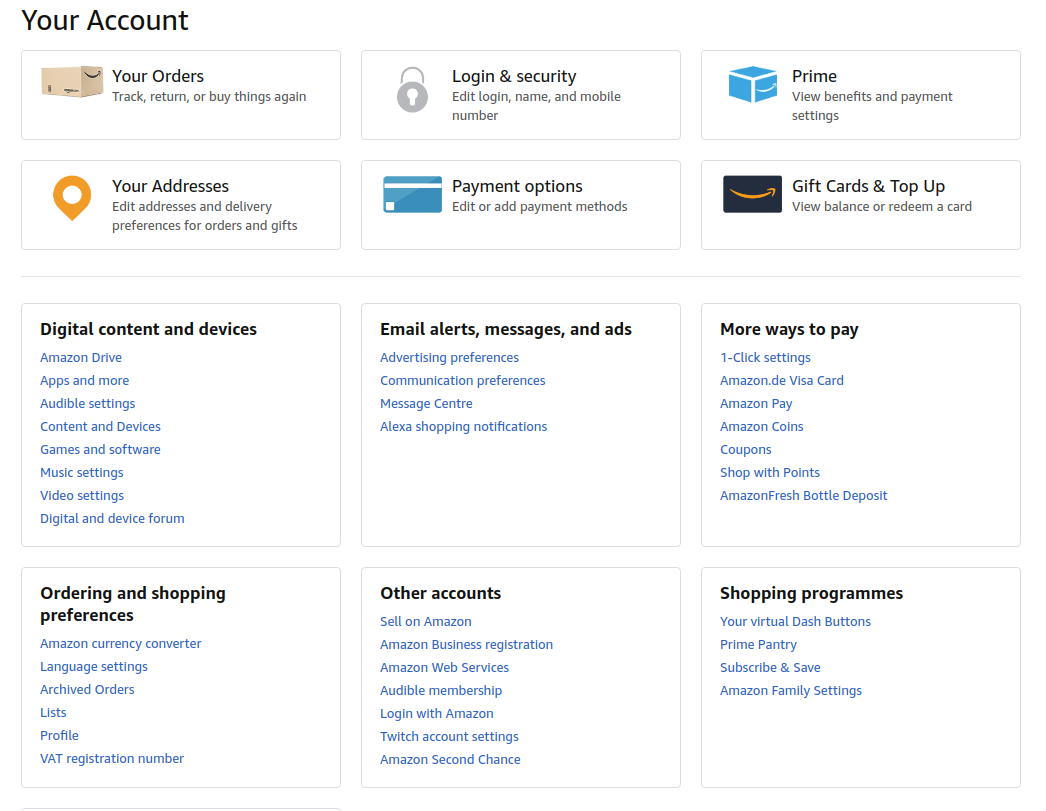Change Language settings

(x=94, y=667)
